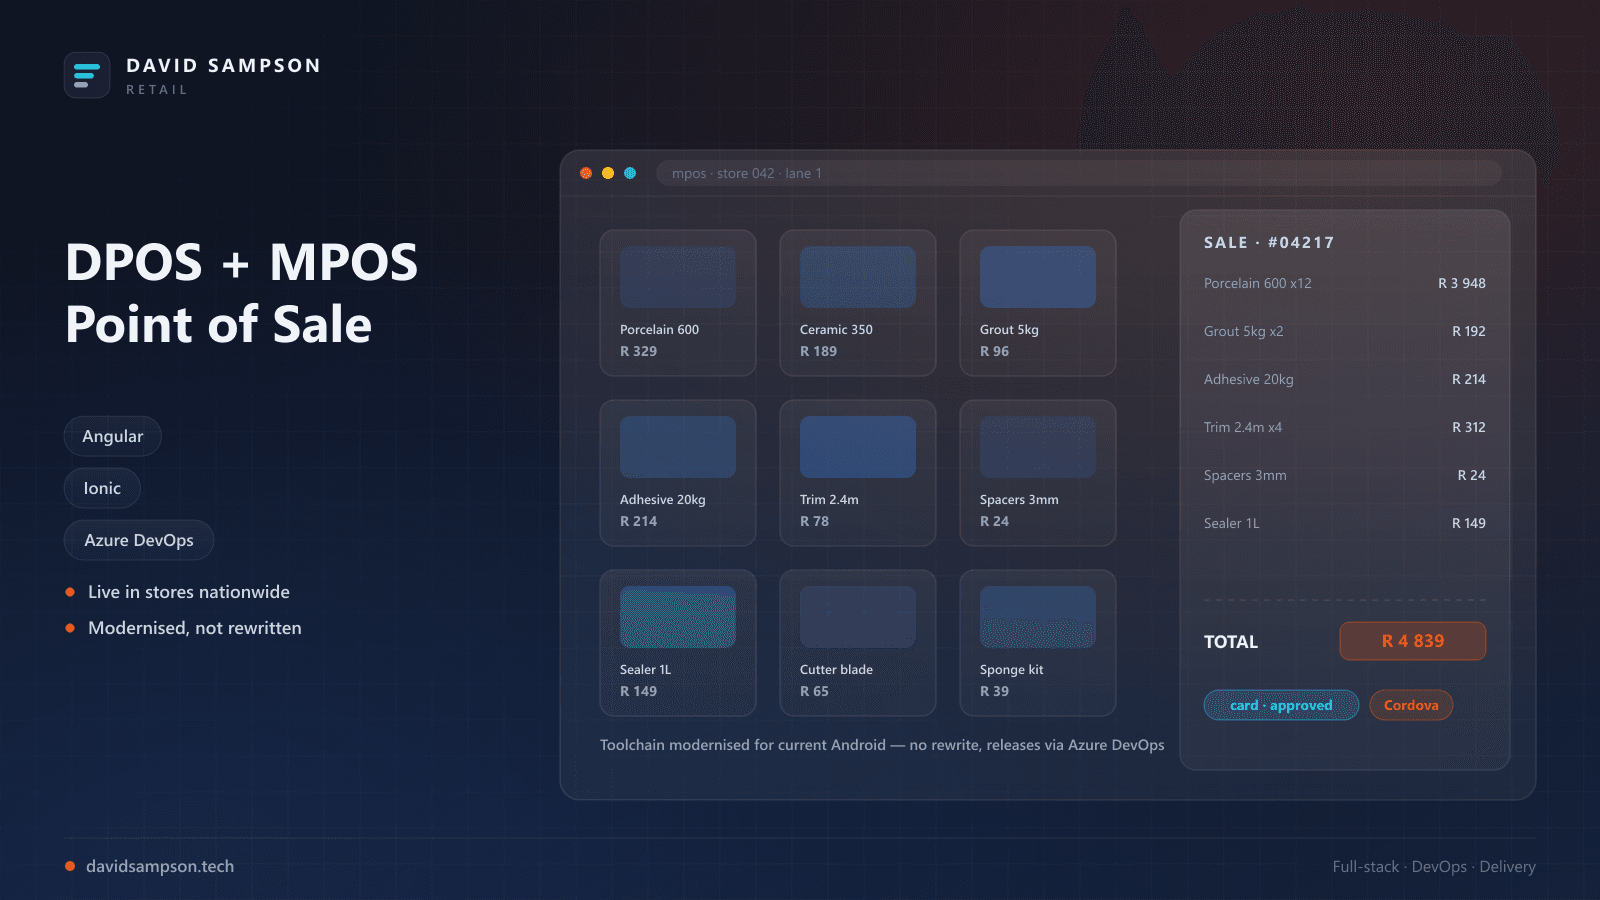Click the R 3 948 amount
This screenshot has width=1600, height=900.
(1462, 283)
